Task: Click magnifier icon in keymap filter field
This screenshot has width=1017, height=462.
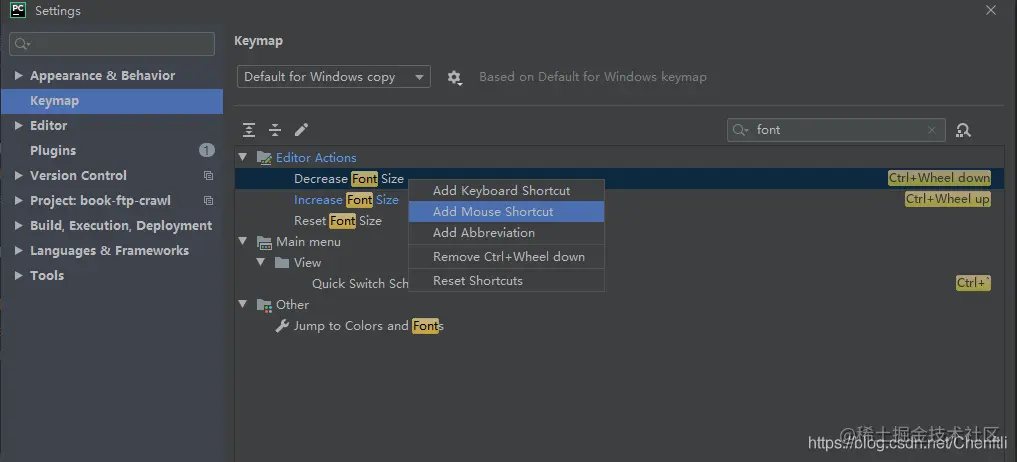Action: click(741, 130)
